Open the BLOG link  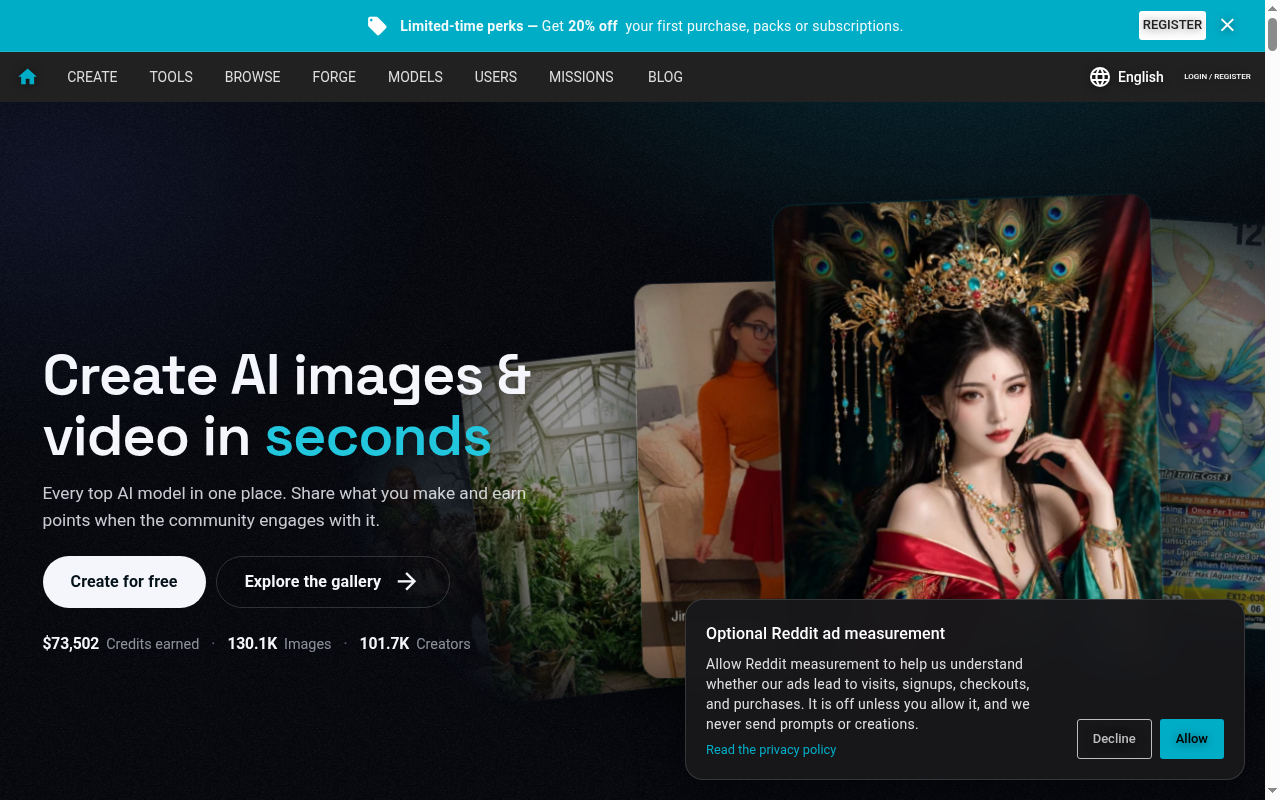point(665,77)
